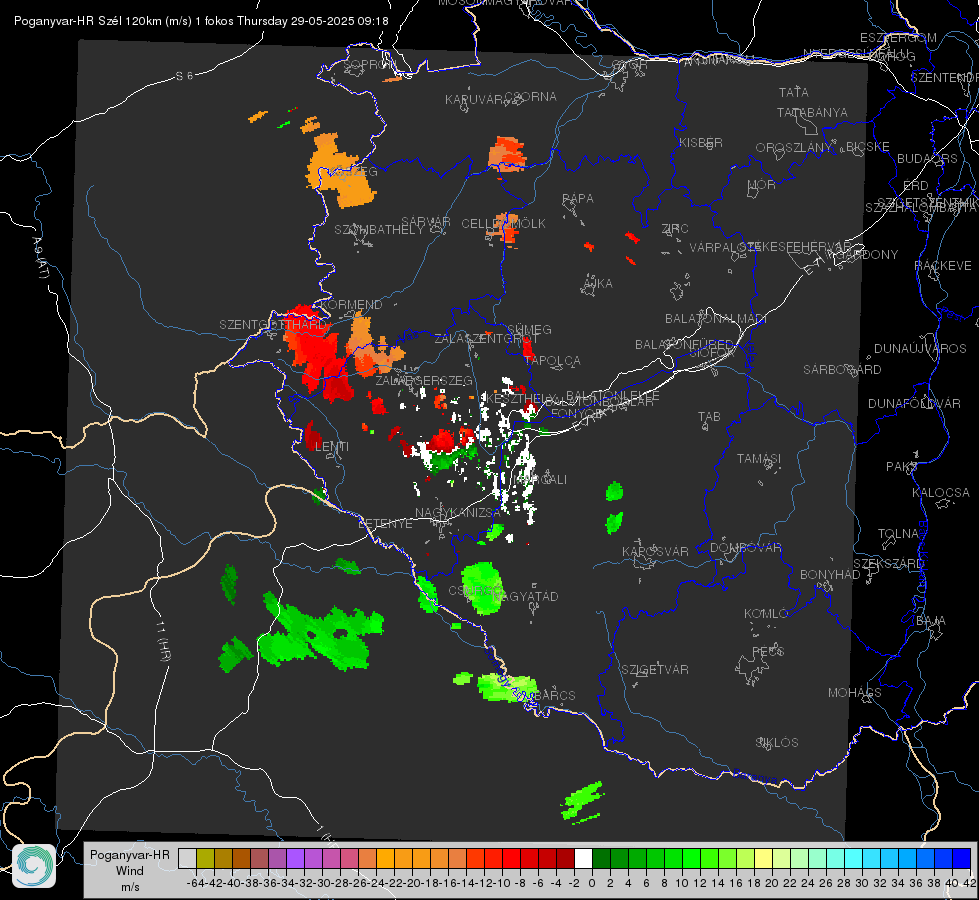Screen dimensions: 979x900
Task: Click the SIKLOS city label
Action: [777, 743]
